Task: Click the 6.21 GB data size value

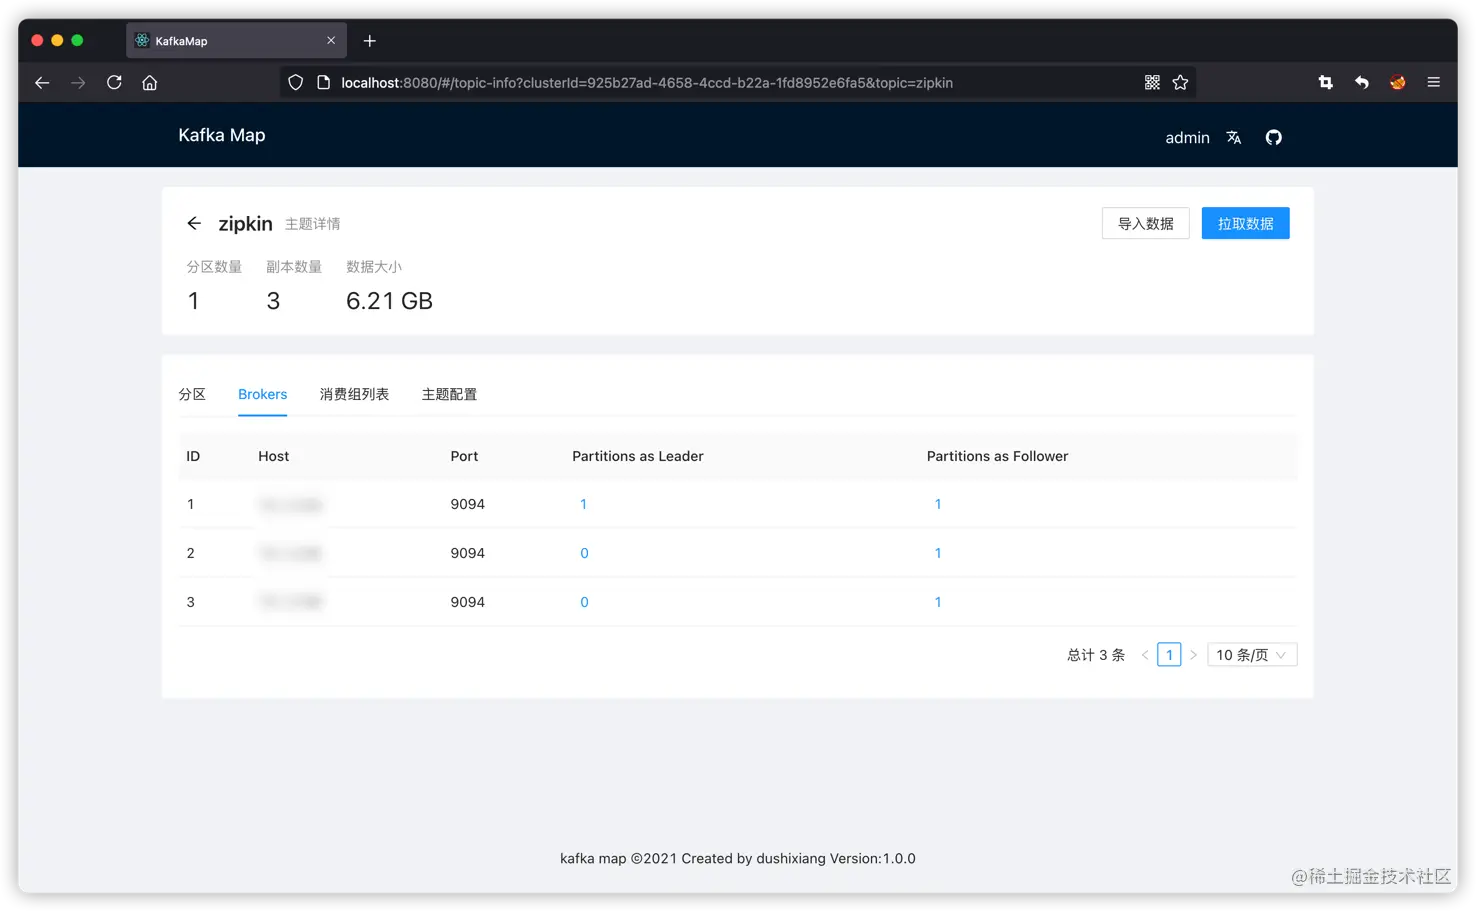Action: 389,301
